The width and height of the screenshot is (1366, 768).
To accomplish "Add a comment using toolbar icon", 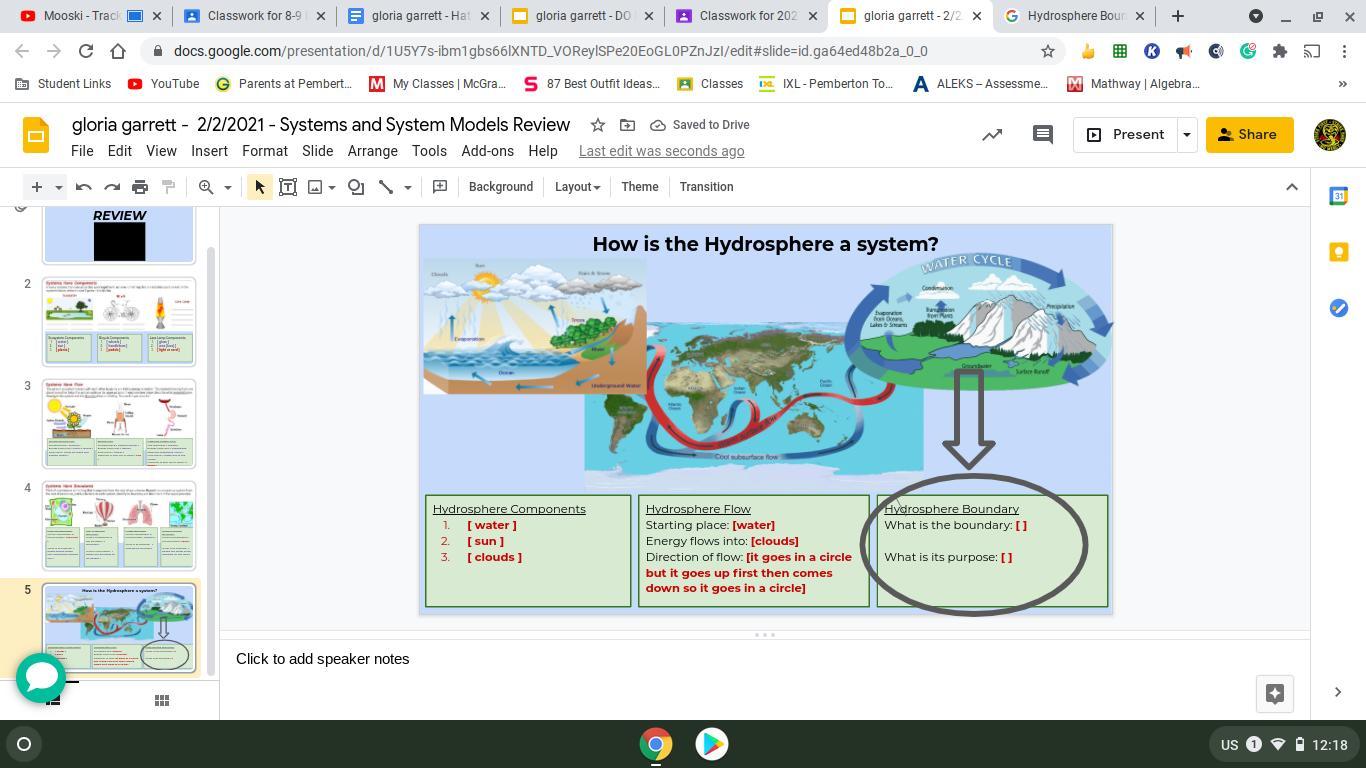I will pos(440,187).
